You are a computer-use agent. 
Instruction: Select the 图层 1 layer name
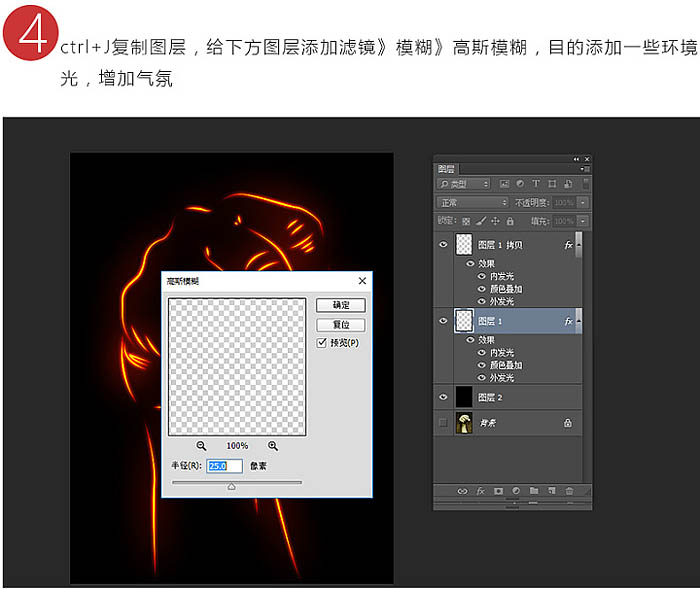pyautogui.click(x=490, y=321)
